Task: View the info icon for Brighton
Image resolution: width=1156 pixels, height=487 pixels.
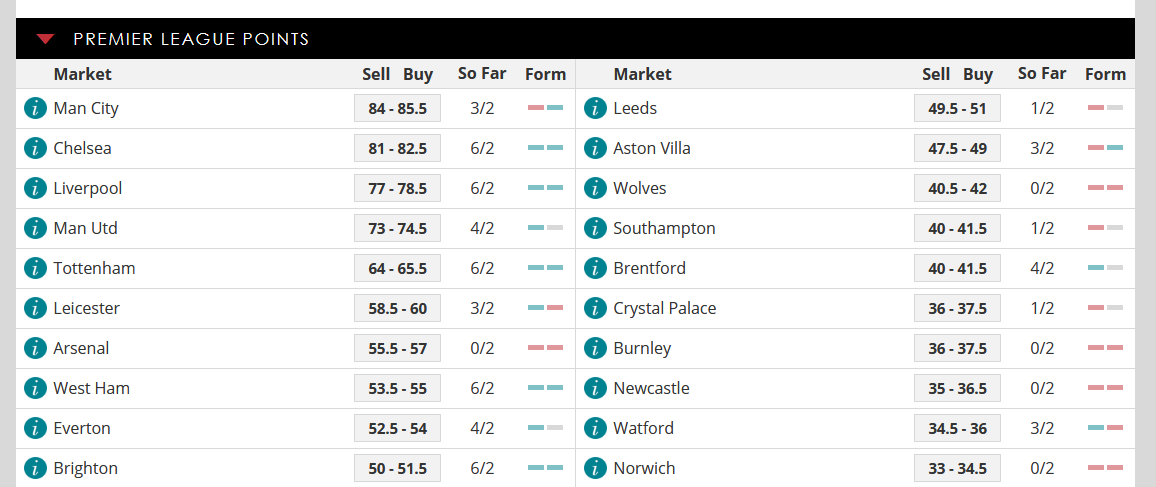Action: point(35,468)
